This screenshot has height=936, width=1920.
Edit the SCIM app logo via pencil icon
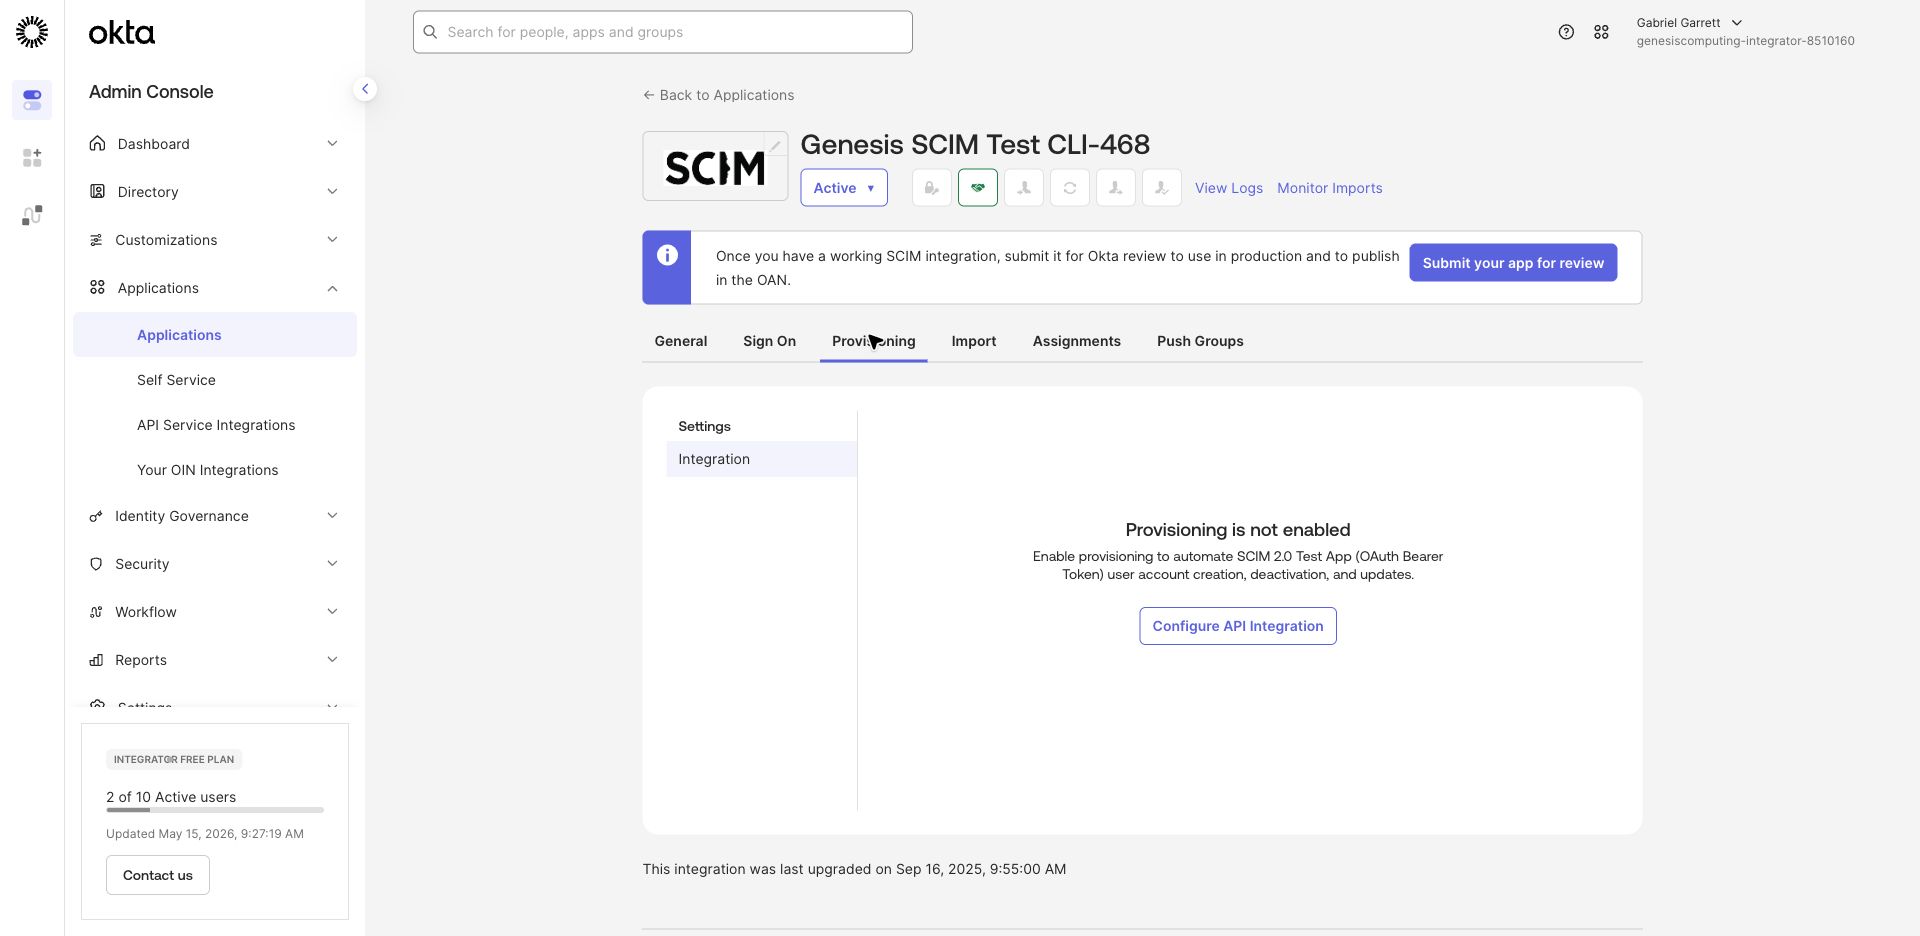(x=775, y=145)
